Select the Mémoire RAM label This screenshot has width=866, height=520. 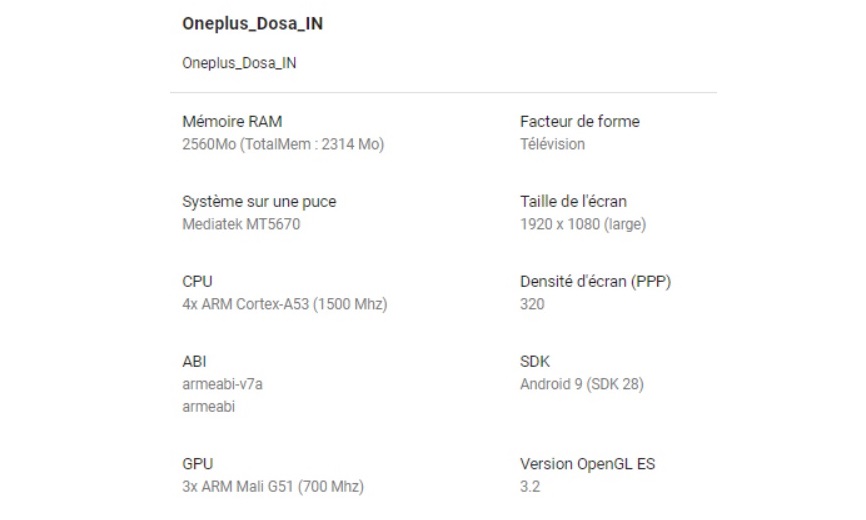tap(232, 121)
